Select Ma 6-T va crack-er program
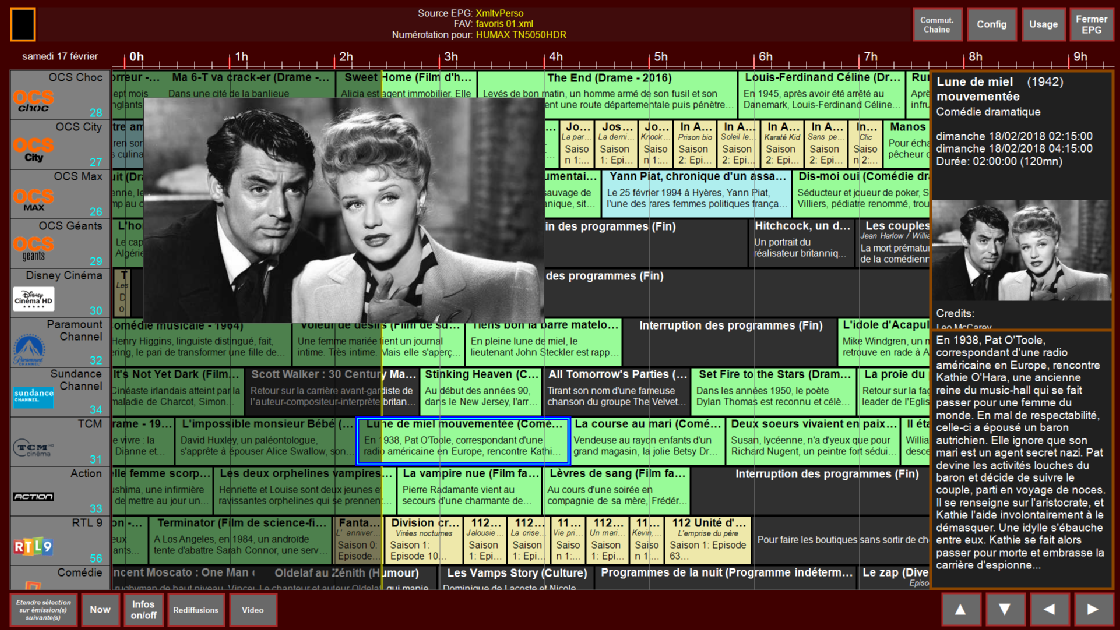Viewport: 1120px width, 630px height. pos(250,85)
